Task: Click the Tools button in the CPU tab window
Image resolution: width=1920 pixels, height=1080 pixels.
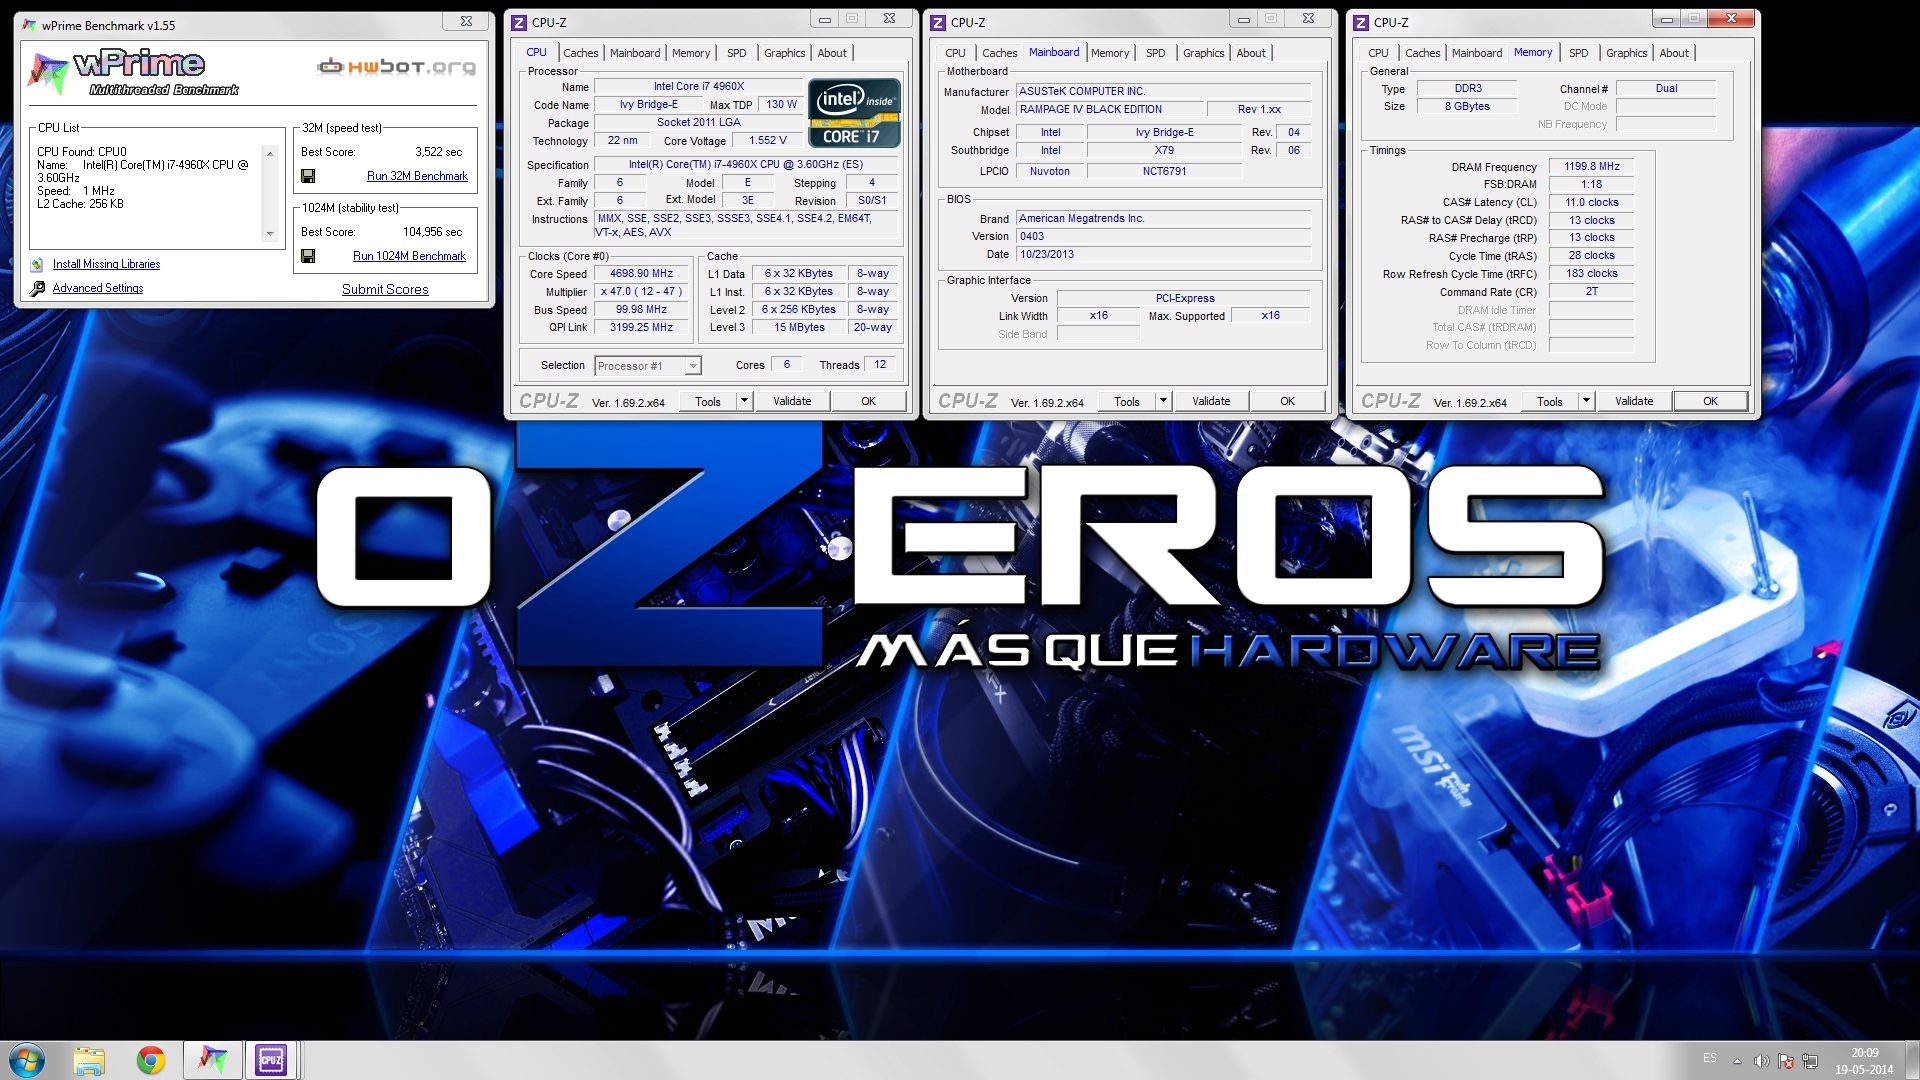Action: (x=708, y=401)
